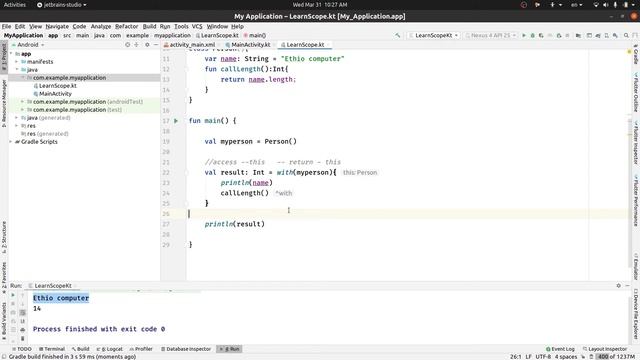640x360 pixels.
Task: Toggle the Project side tab
Action: pyautogui.click(x=4, y=57)
